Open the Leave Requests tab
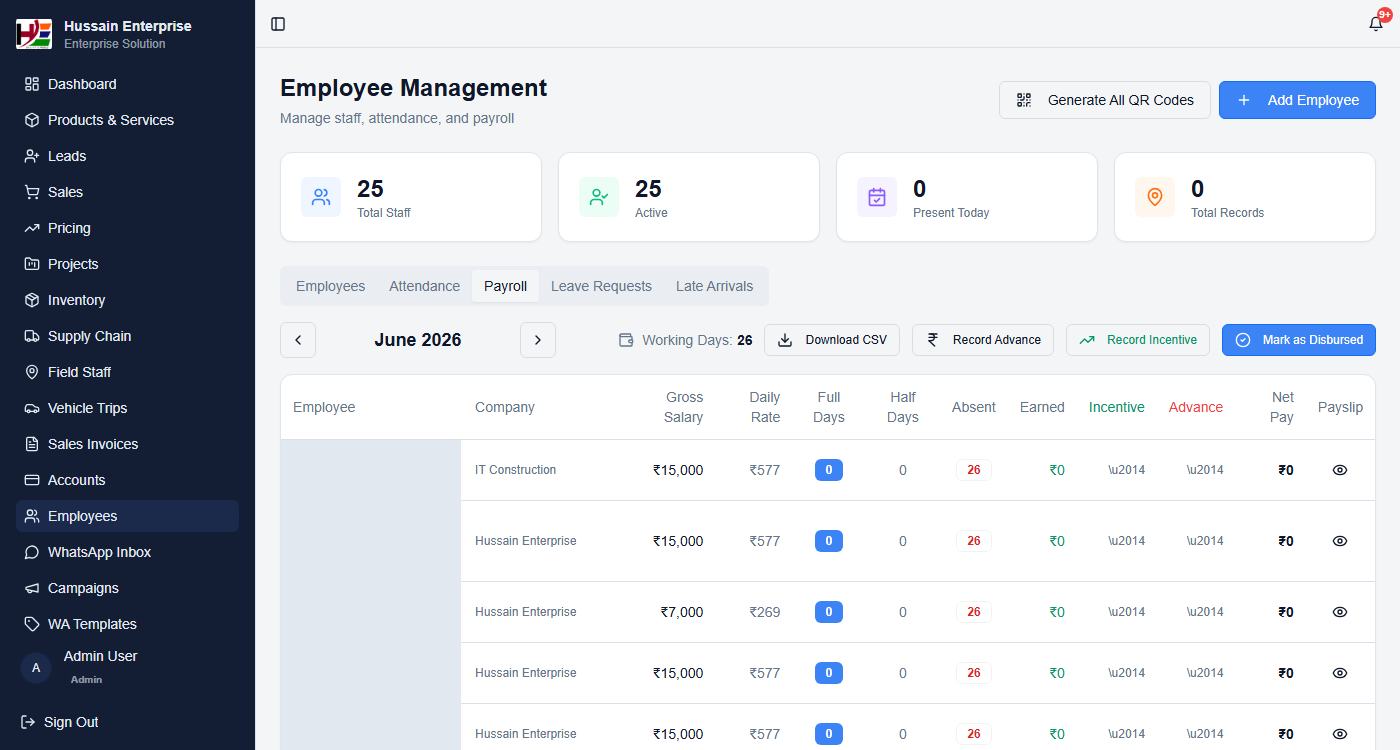This screenshot has height=750, width=1400. point(601,286)
